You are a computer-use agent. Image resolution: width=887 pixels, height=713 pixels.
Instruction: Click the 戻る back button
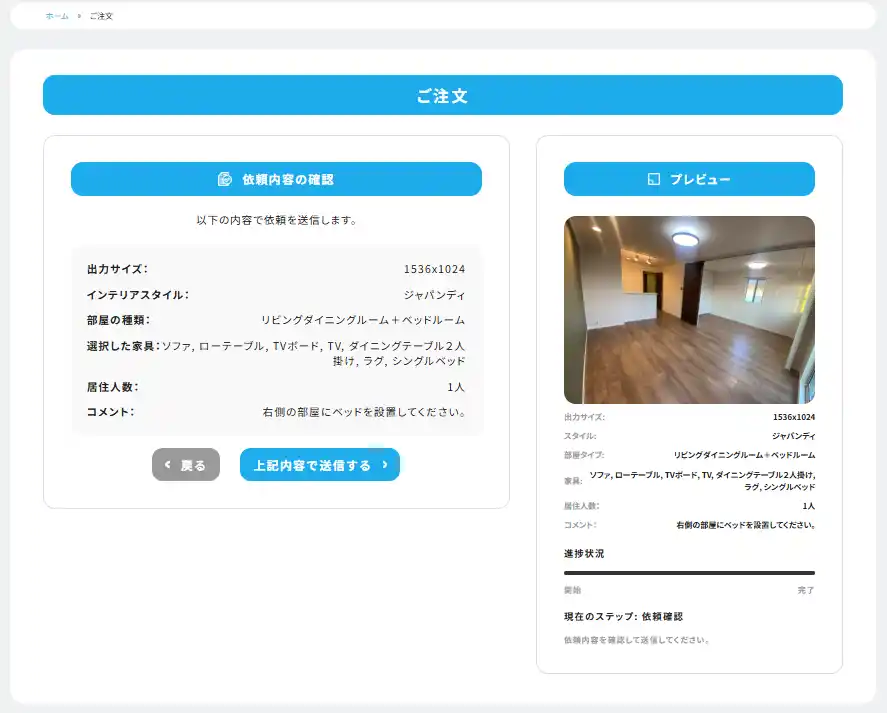point(186,465)
